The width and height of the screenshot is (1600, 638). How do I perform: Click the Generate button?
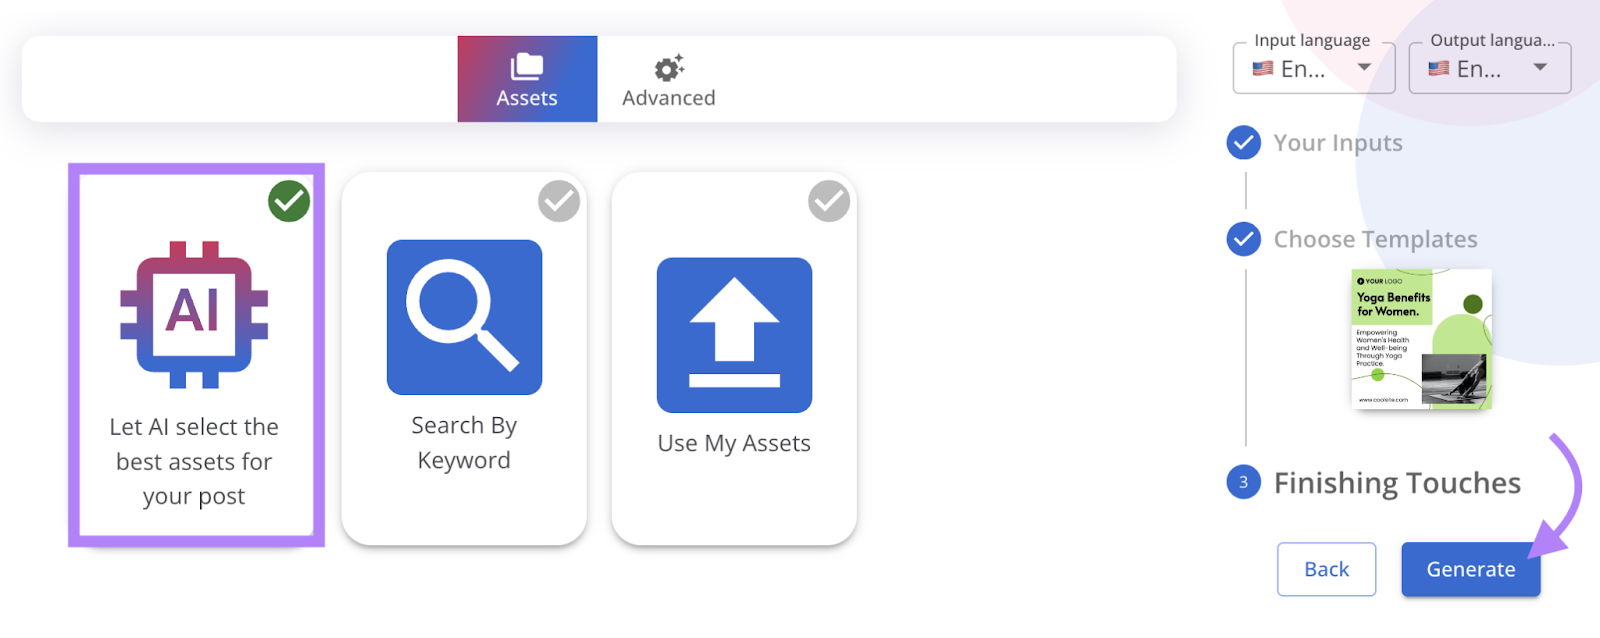pos(1471,569)
